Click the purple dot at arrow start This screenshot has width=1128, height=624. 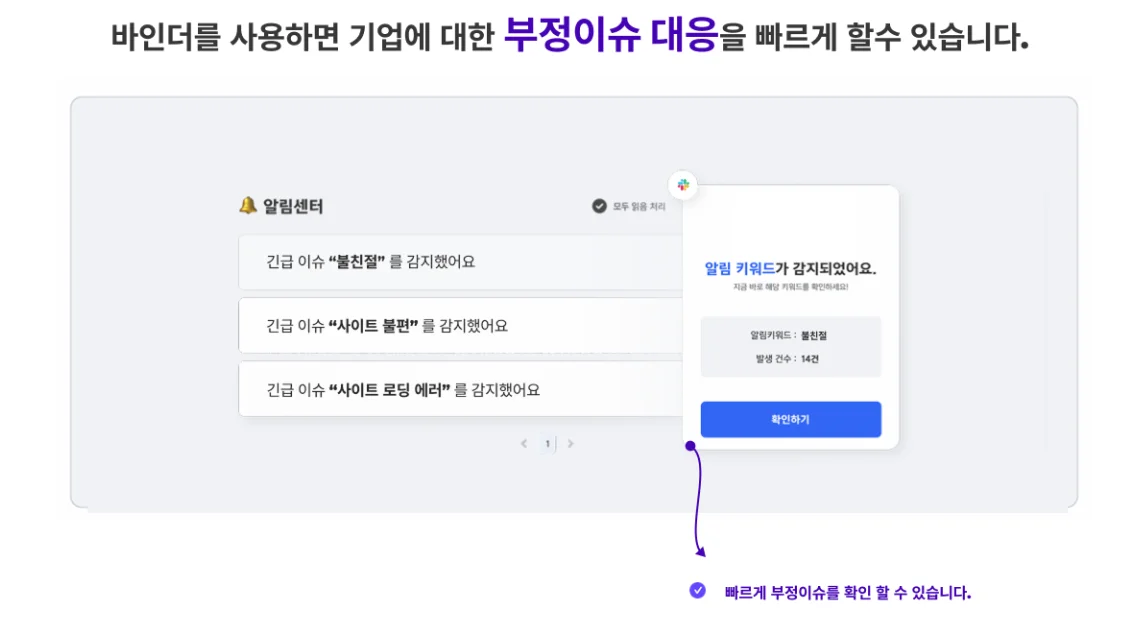[690, 446]
